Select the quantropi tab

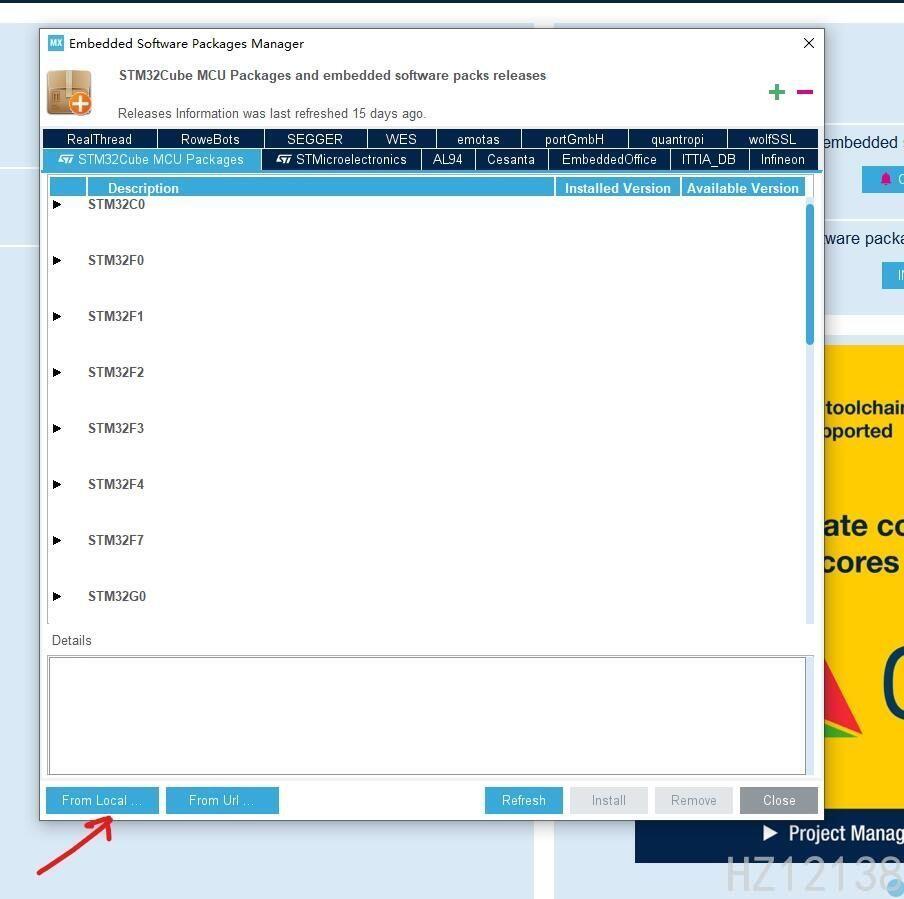tap(677, 139)
